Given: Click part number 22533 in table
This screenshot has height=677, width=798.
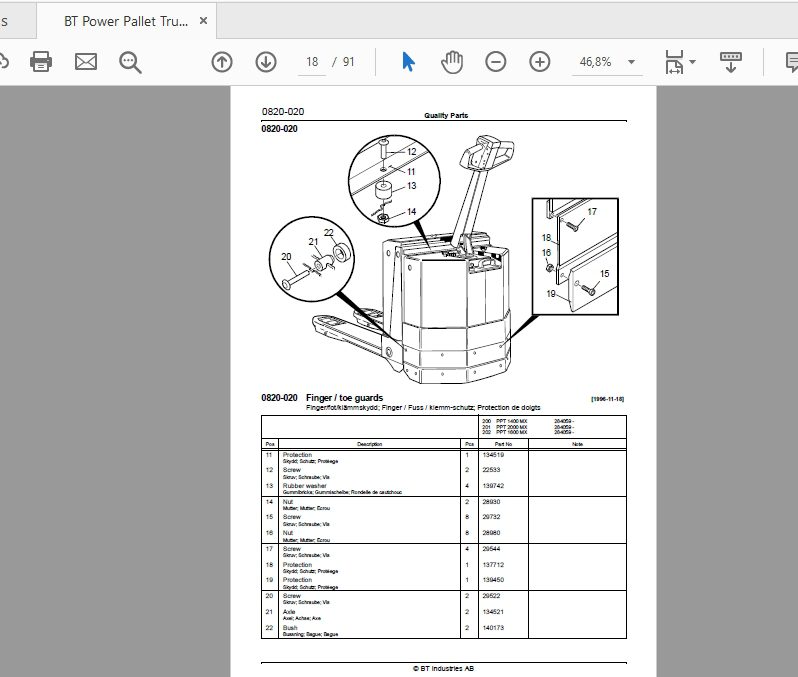Looking at the screenshot, I should 491,470.
